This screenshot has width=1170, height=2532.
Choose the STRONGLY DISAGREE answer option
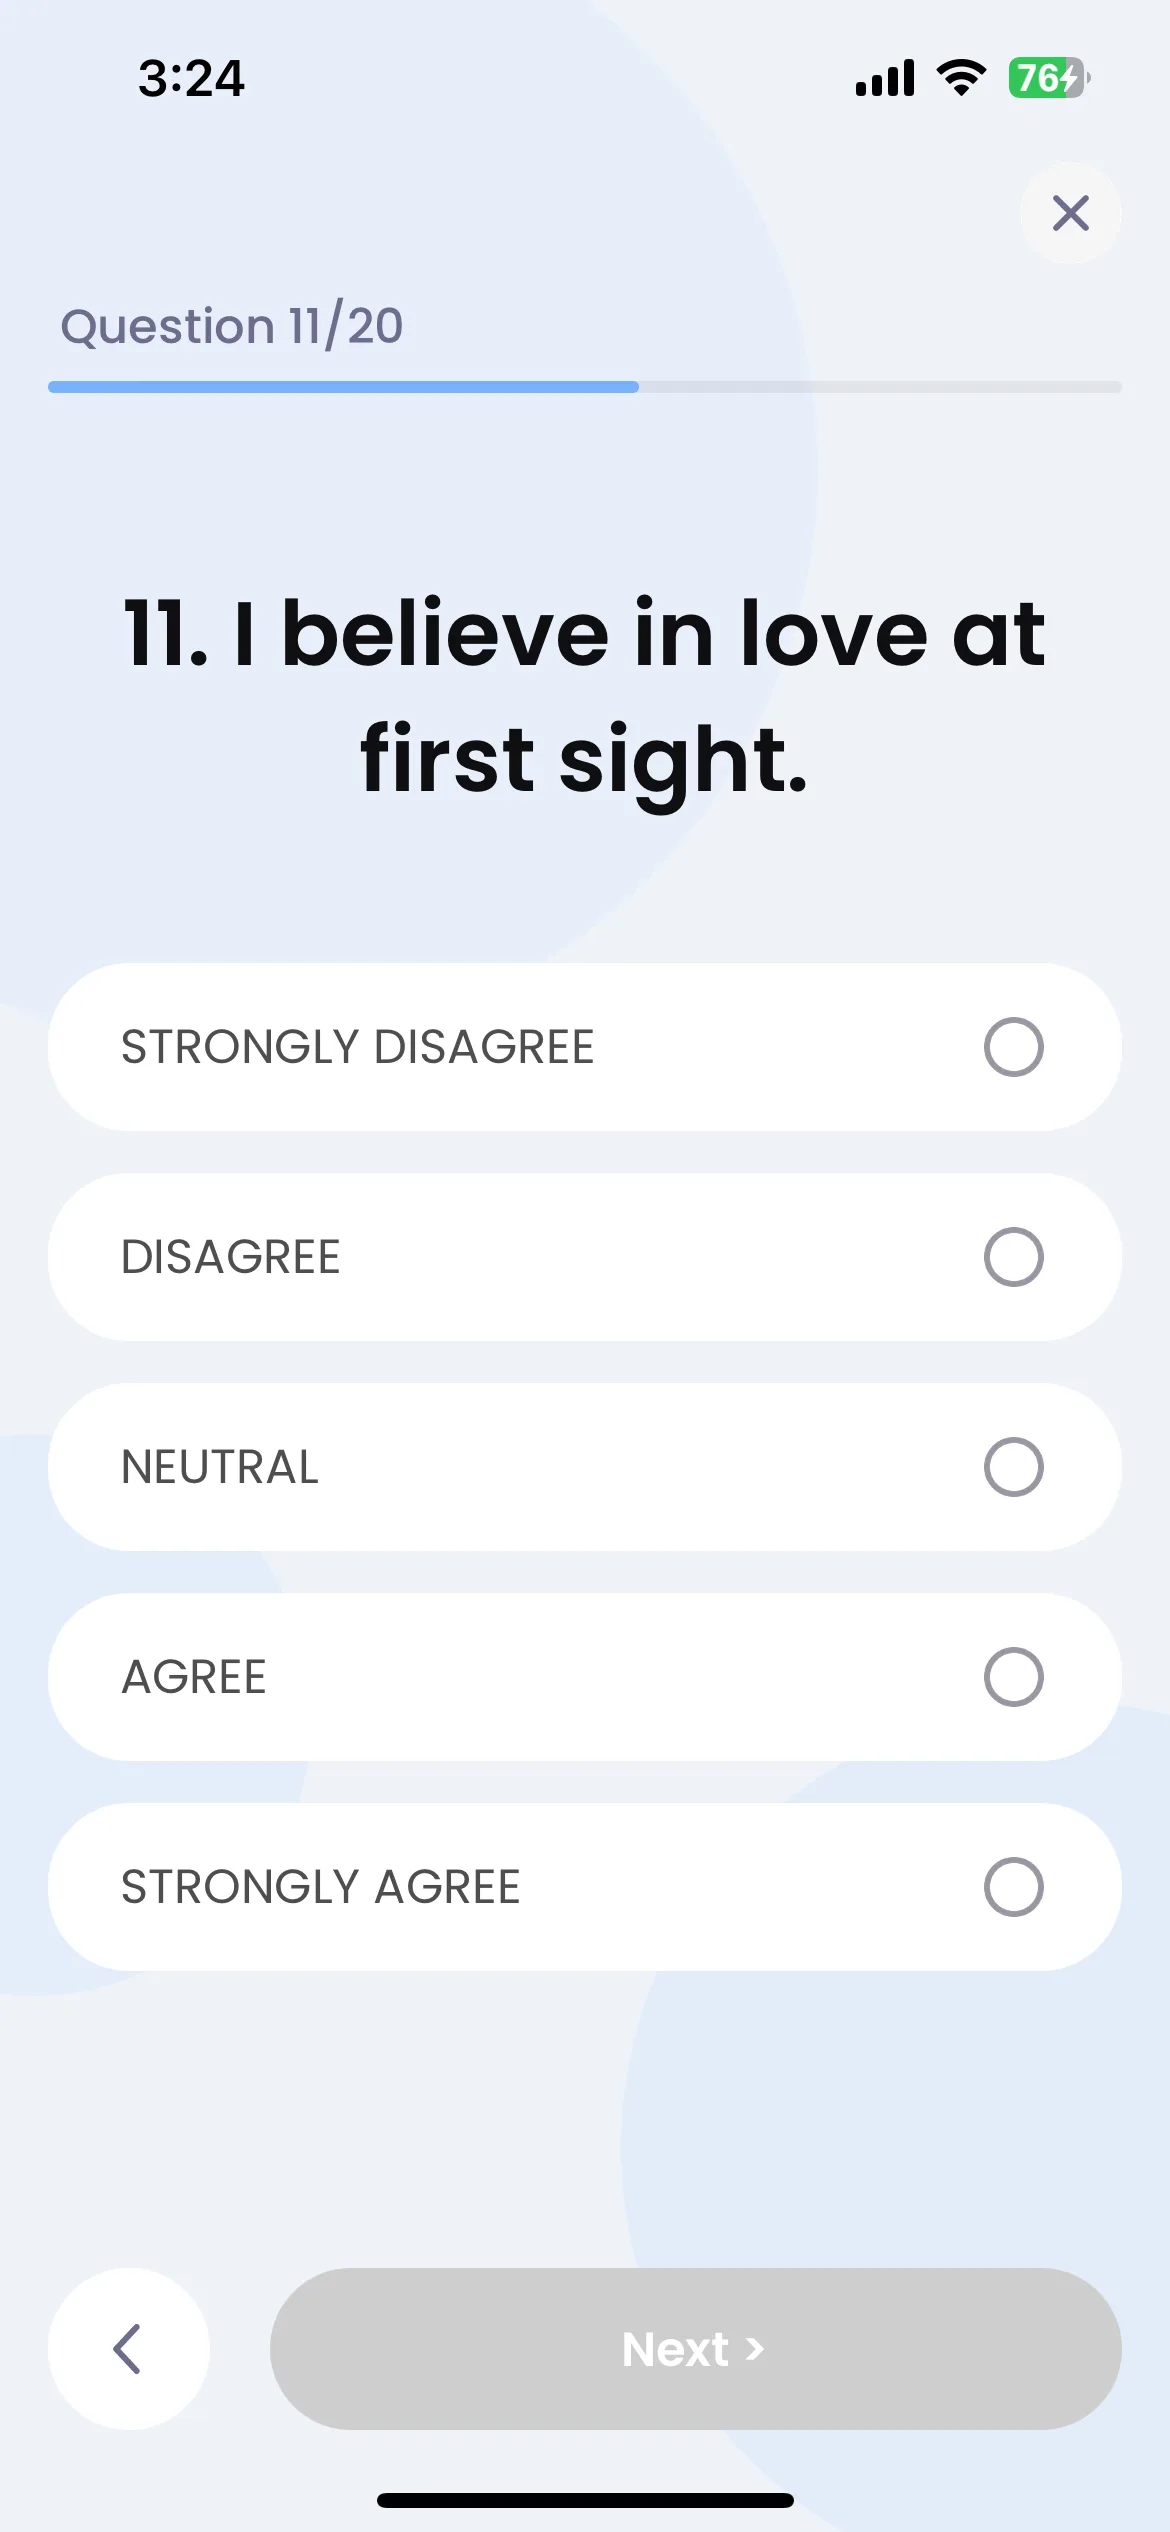click(585, 1047)
